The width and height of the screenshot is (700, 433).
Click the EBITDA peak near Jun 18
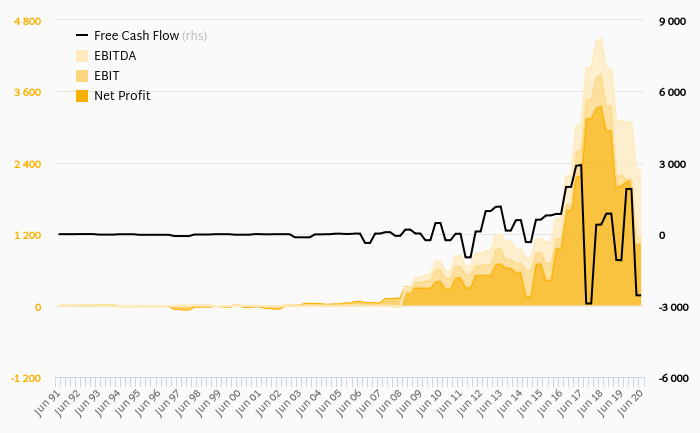(601, 38)
